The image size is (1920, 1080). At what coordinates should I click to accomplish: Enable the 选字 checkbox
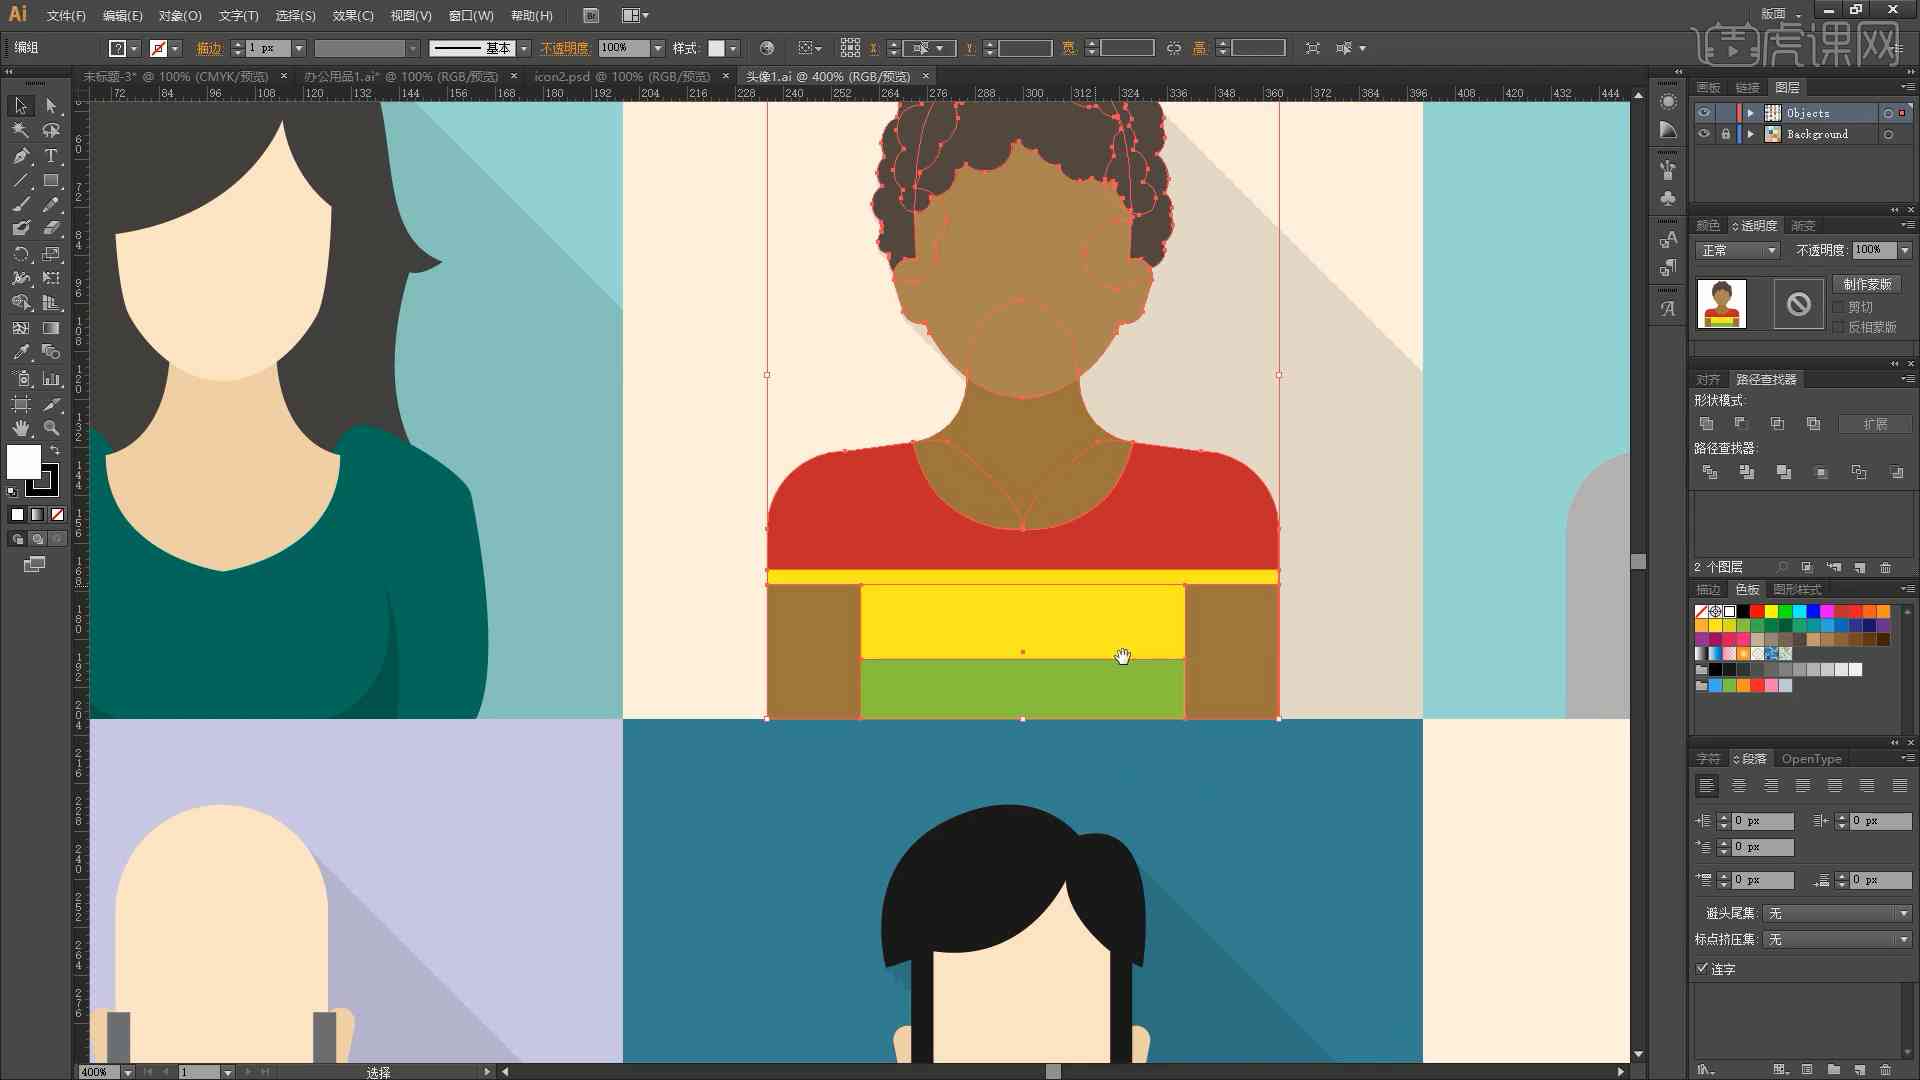click(x=1701, y=969)
